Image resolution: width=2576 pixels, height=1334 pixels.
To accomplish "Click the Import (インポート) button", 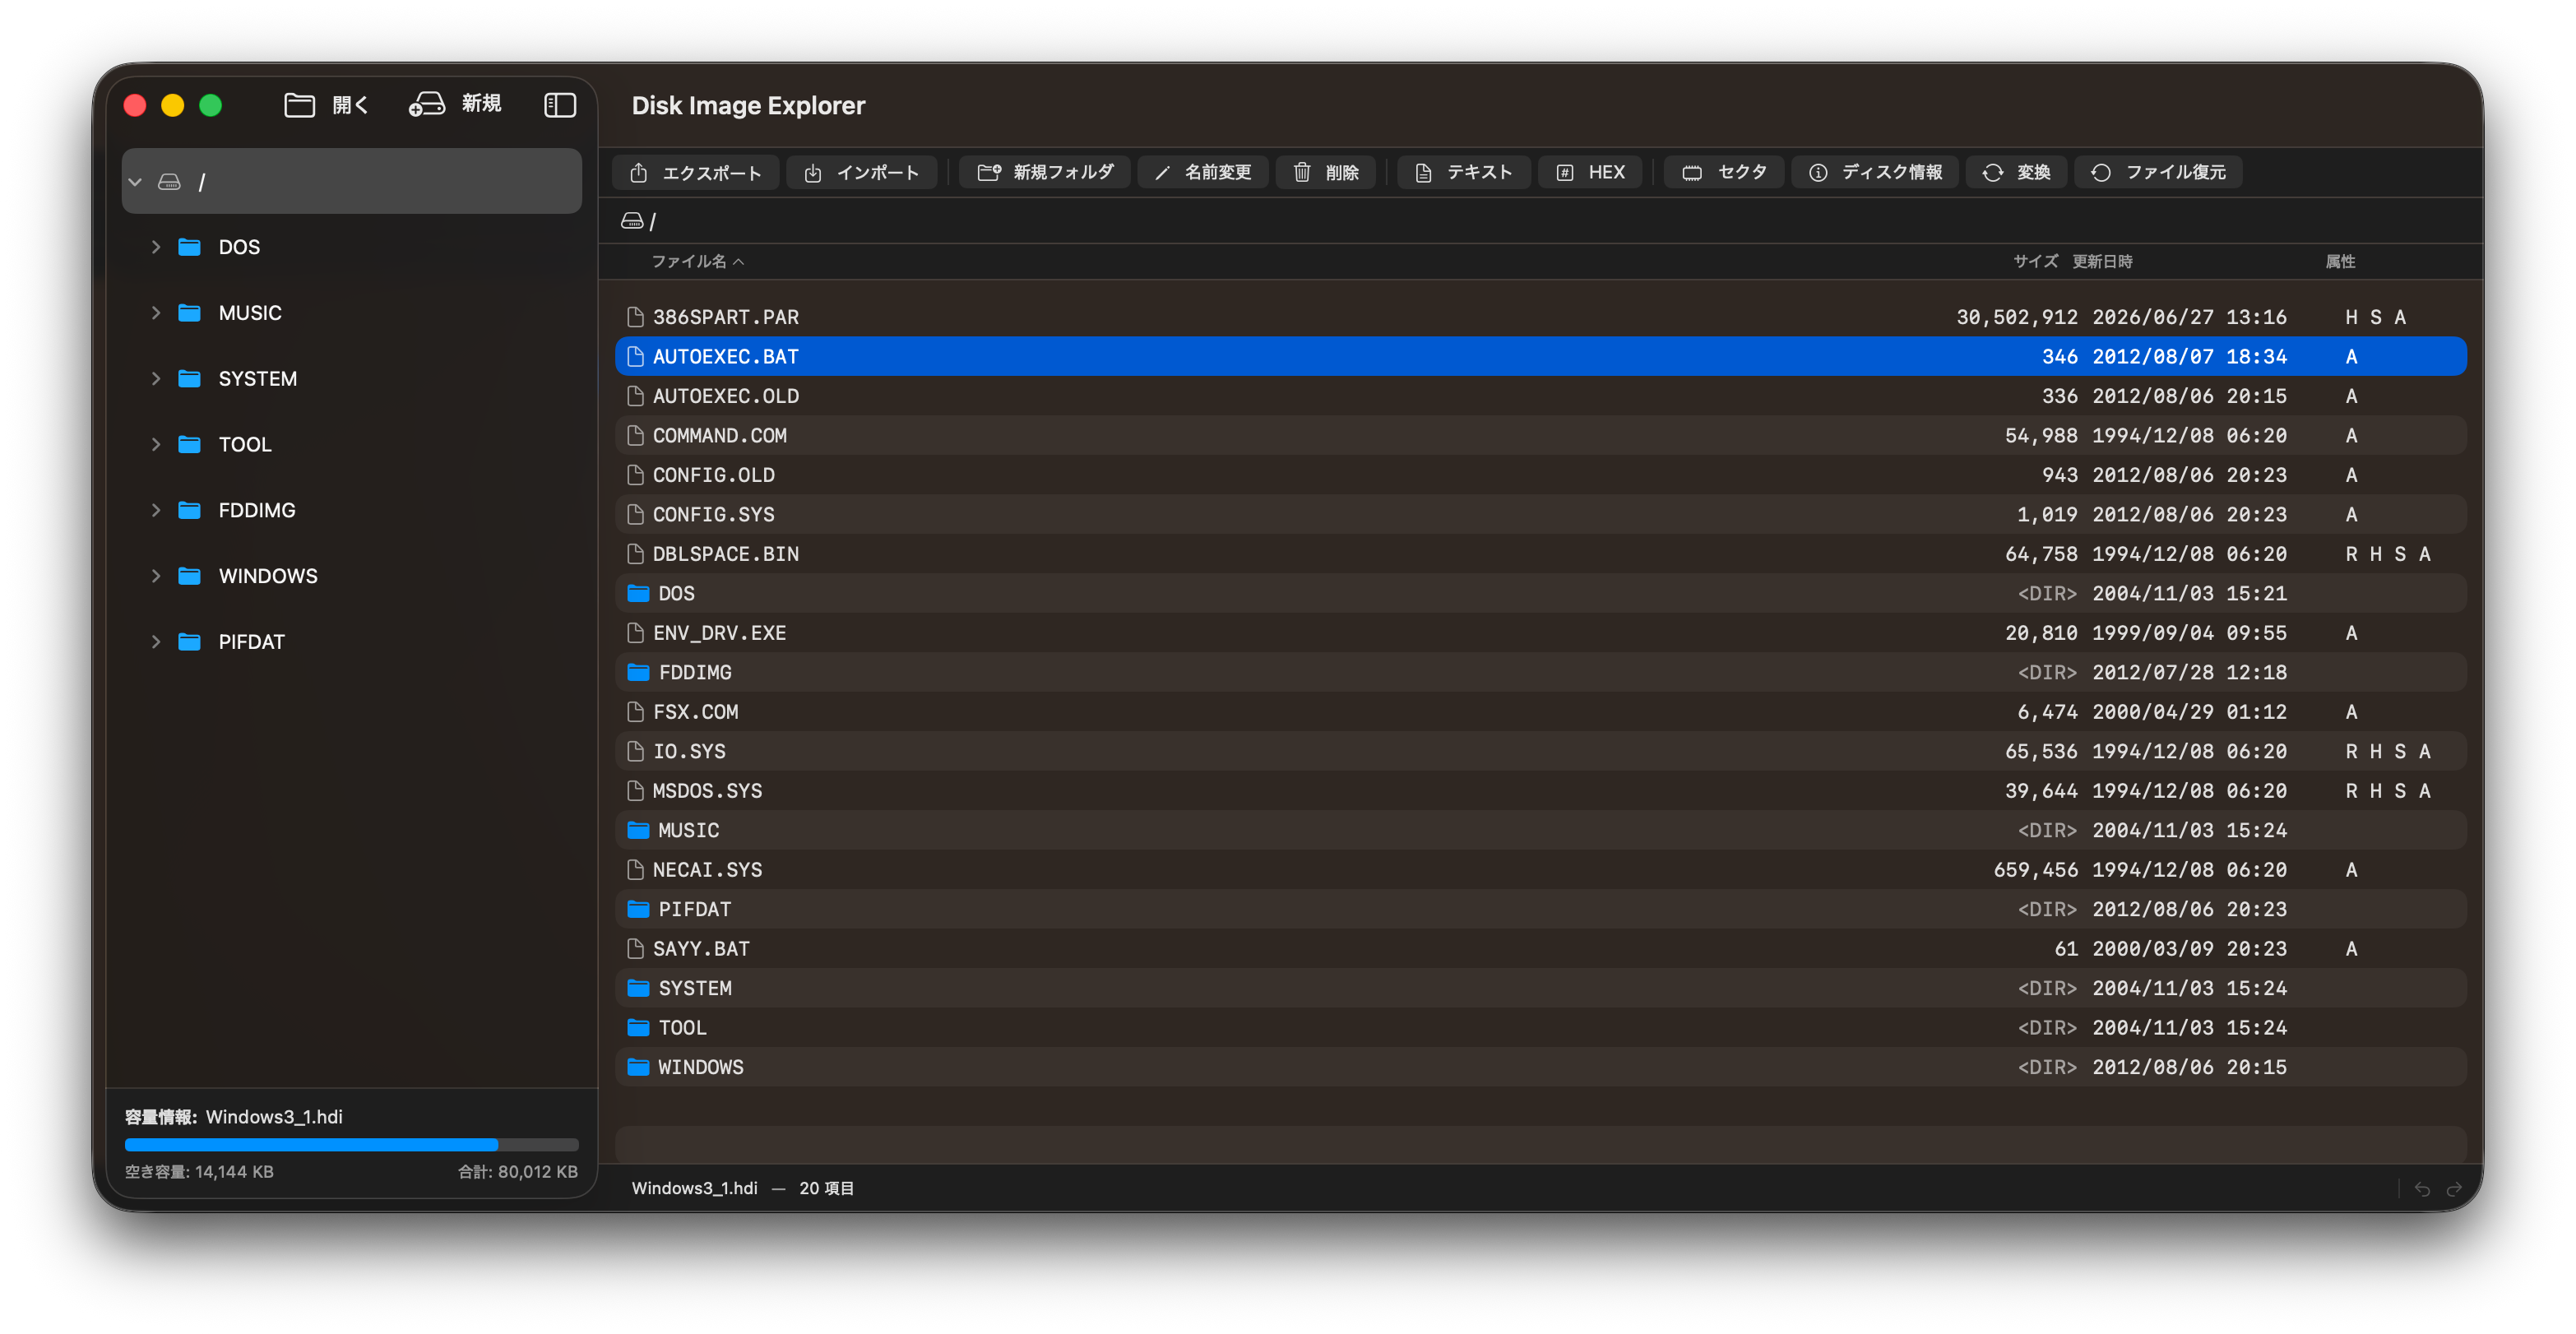I will [861, 172].
